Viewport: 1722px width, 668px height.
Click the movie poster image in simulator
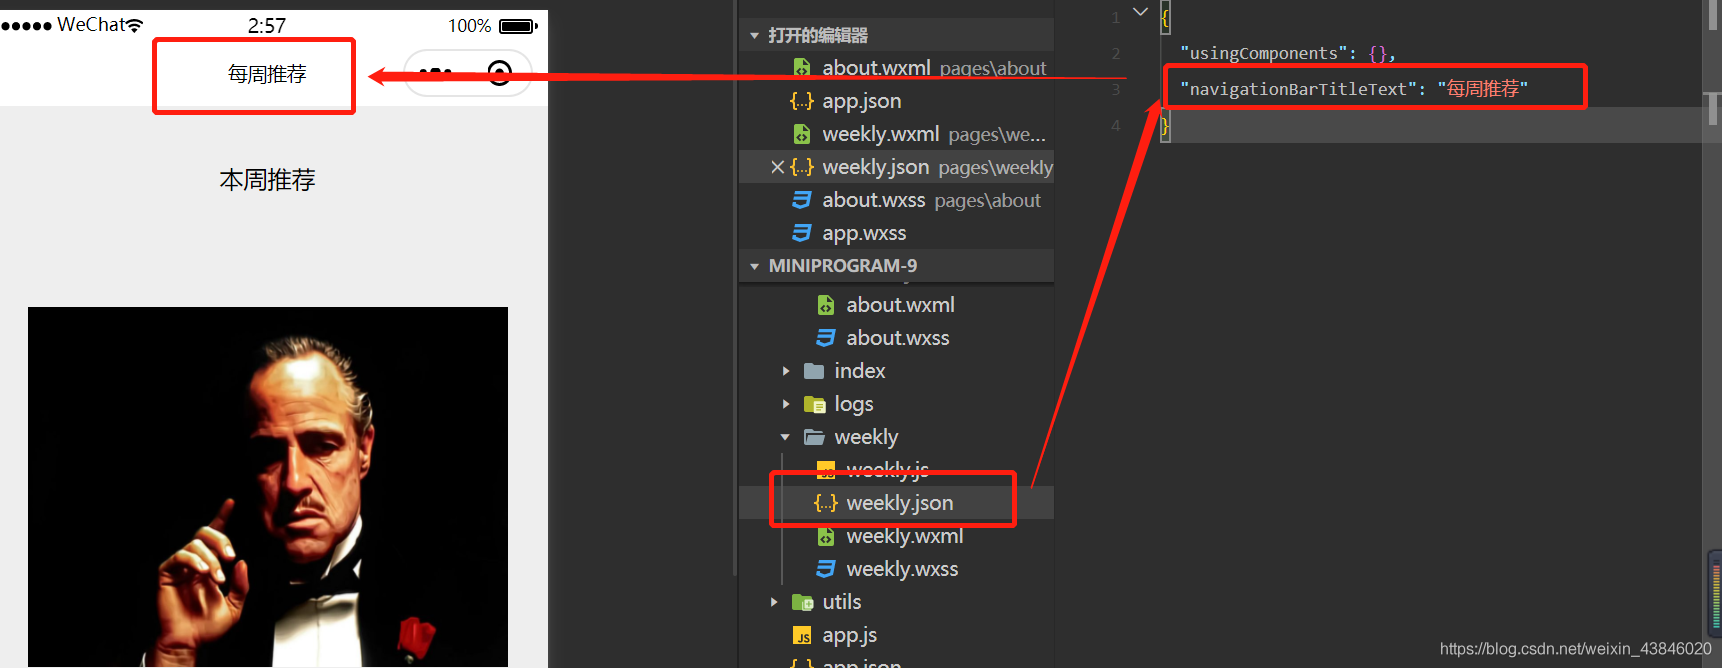(268, 487)
